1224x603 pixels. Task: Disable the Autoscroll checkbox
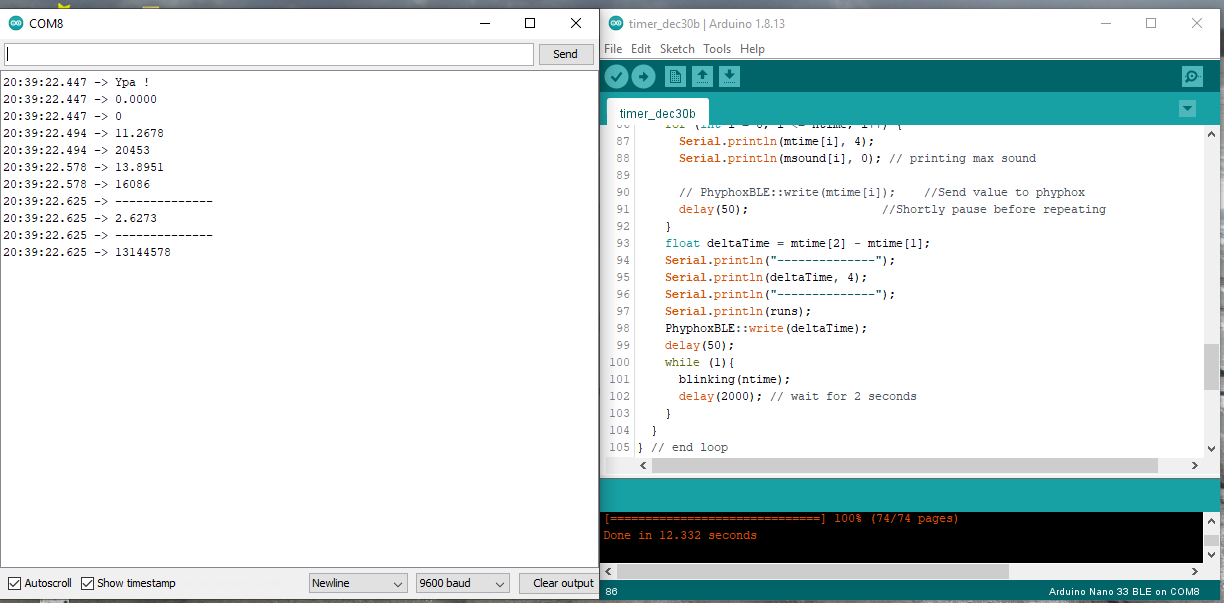click(x=14, y=583)
